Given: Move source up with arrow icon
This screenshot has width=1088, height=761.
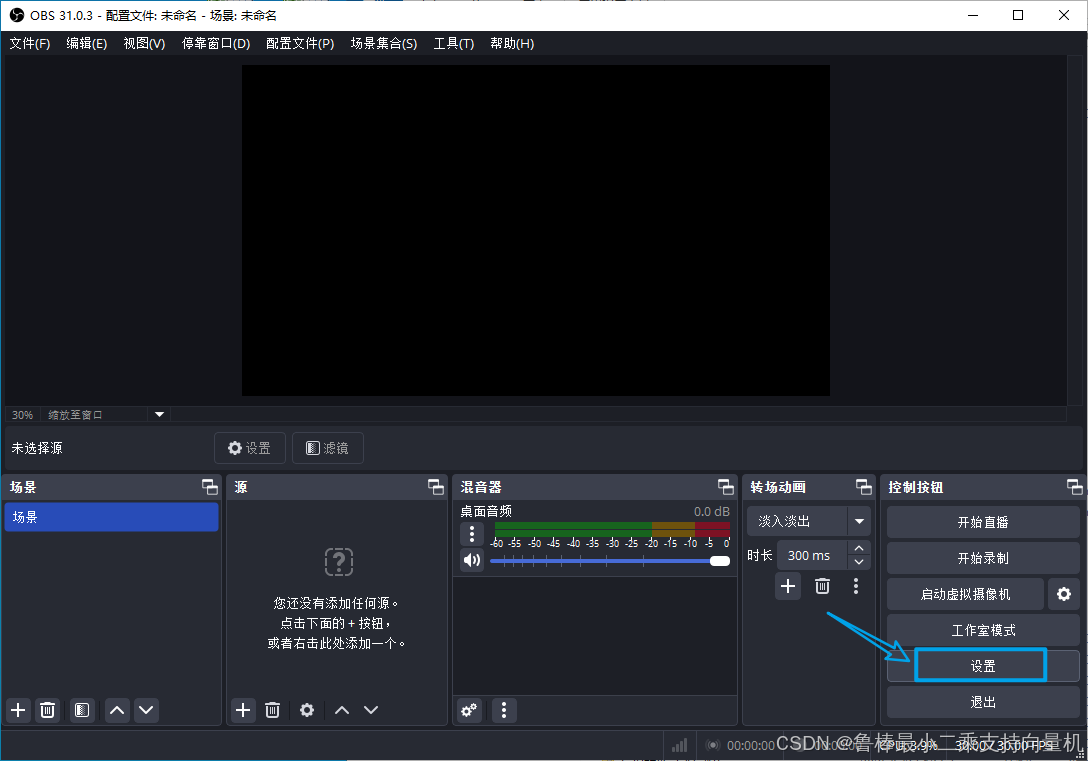Looking at the screenshot, I should click(342, 710).
